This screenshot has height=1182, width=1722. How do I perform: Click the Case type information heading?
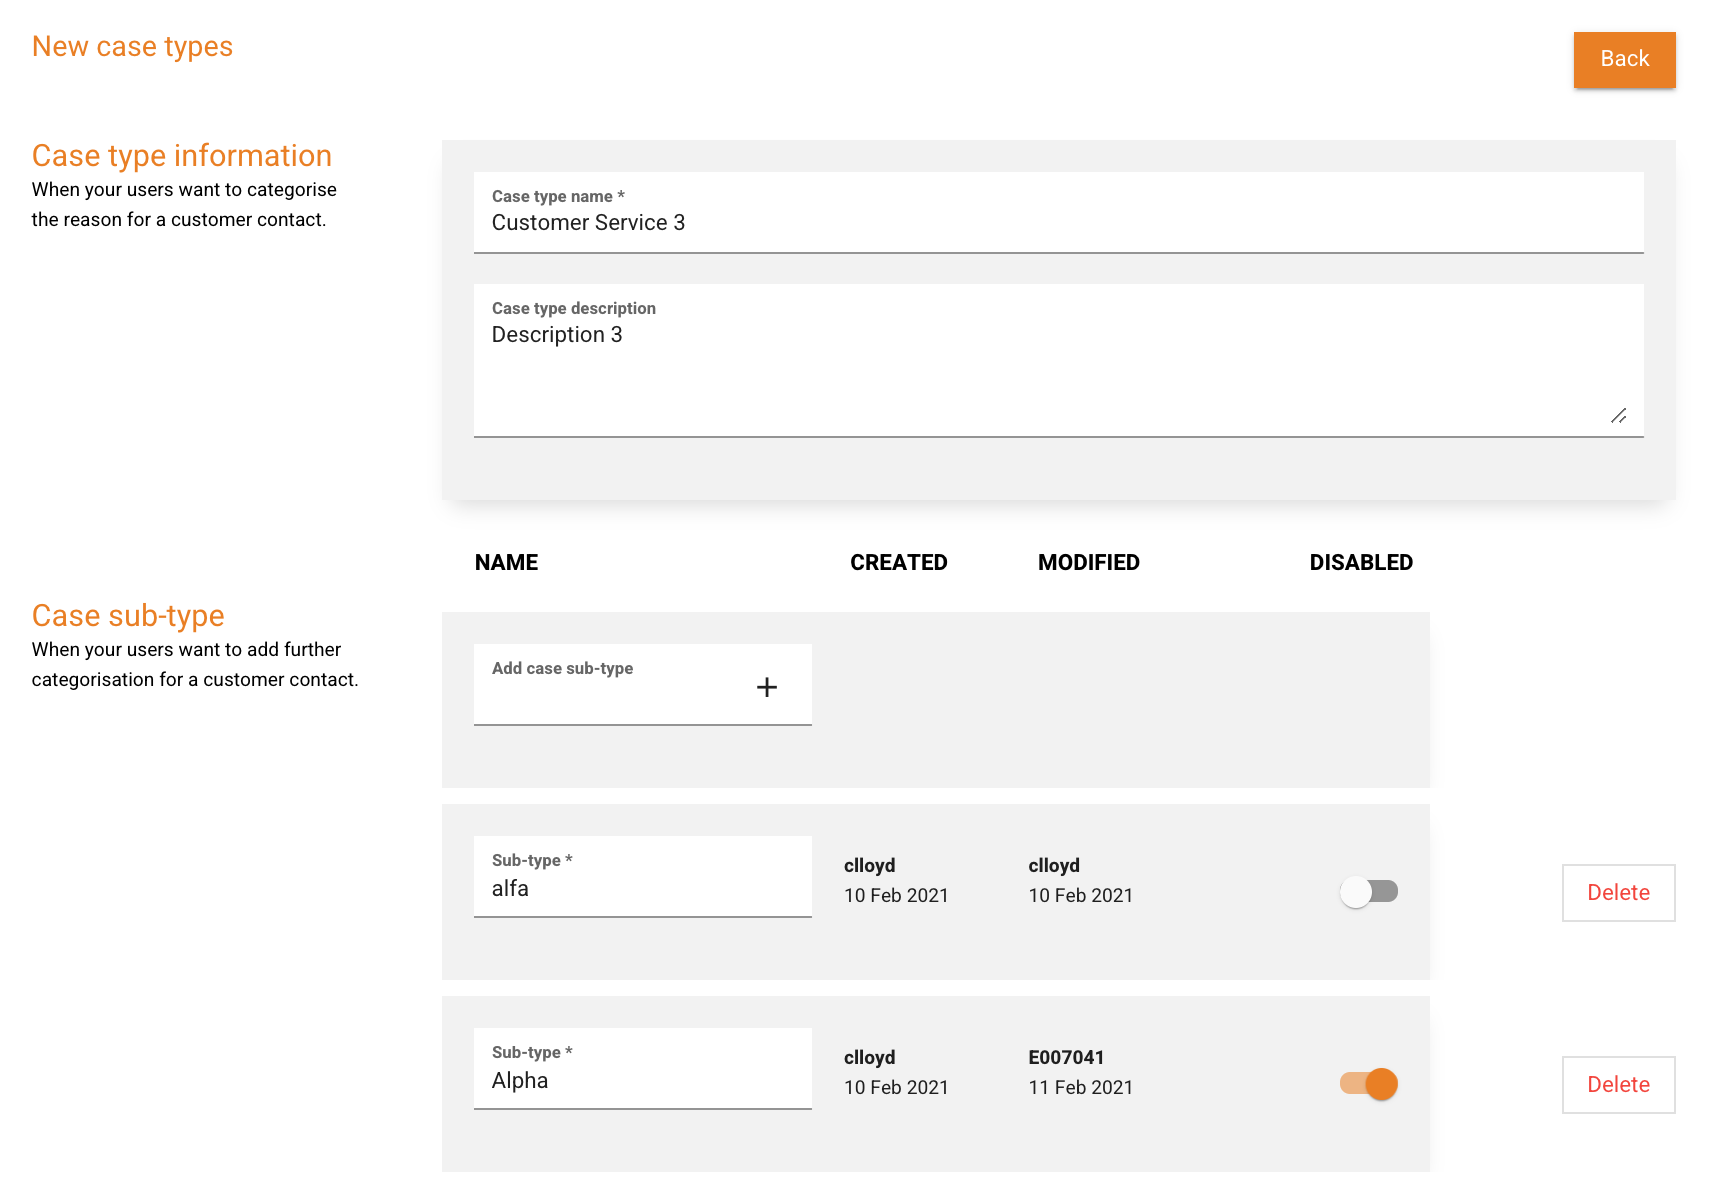pos(181,156)
